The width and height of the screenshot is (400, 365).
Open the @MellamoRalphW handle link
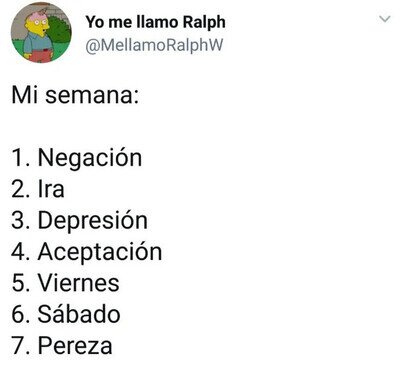154,45
